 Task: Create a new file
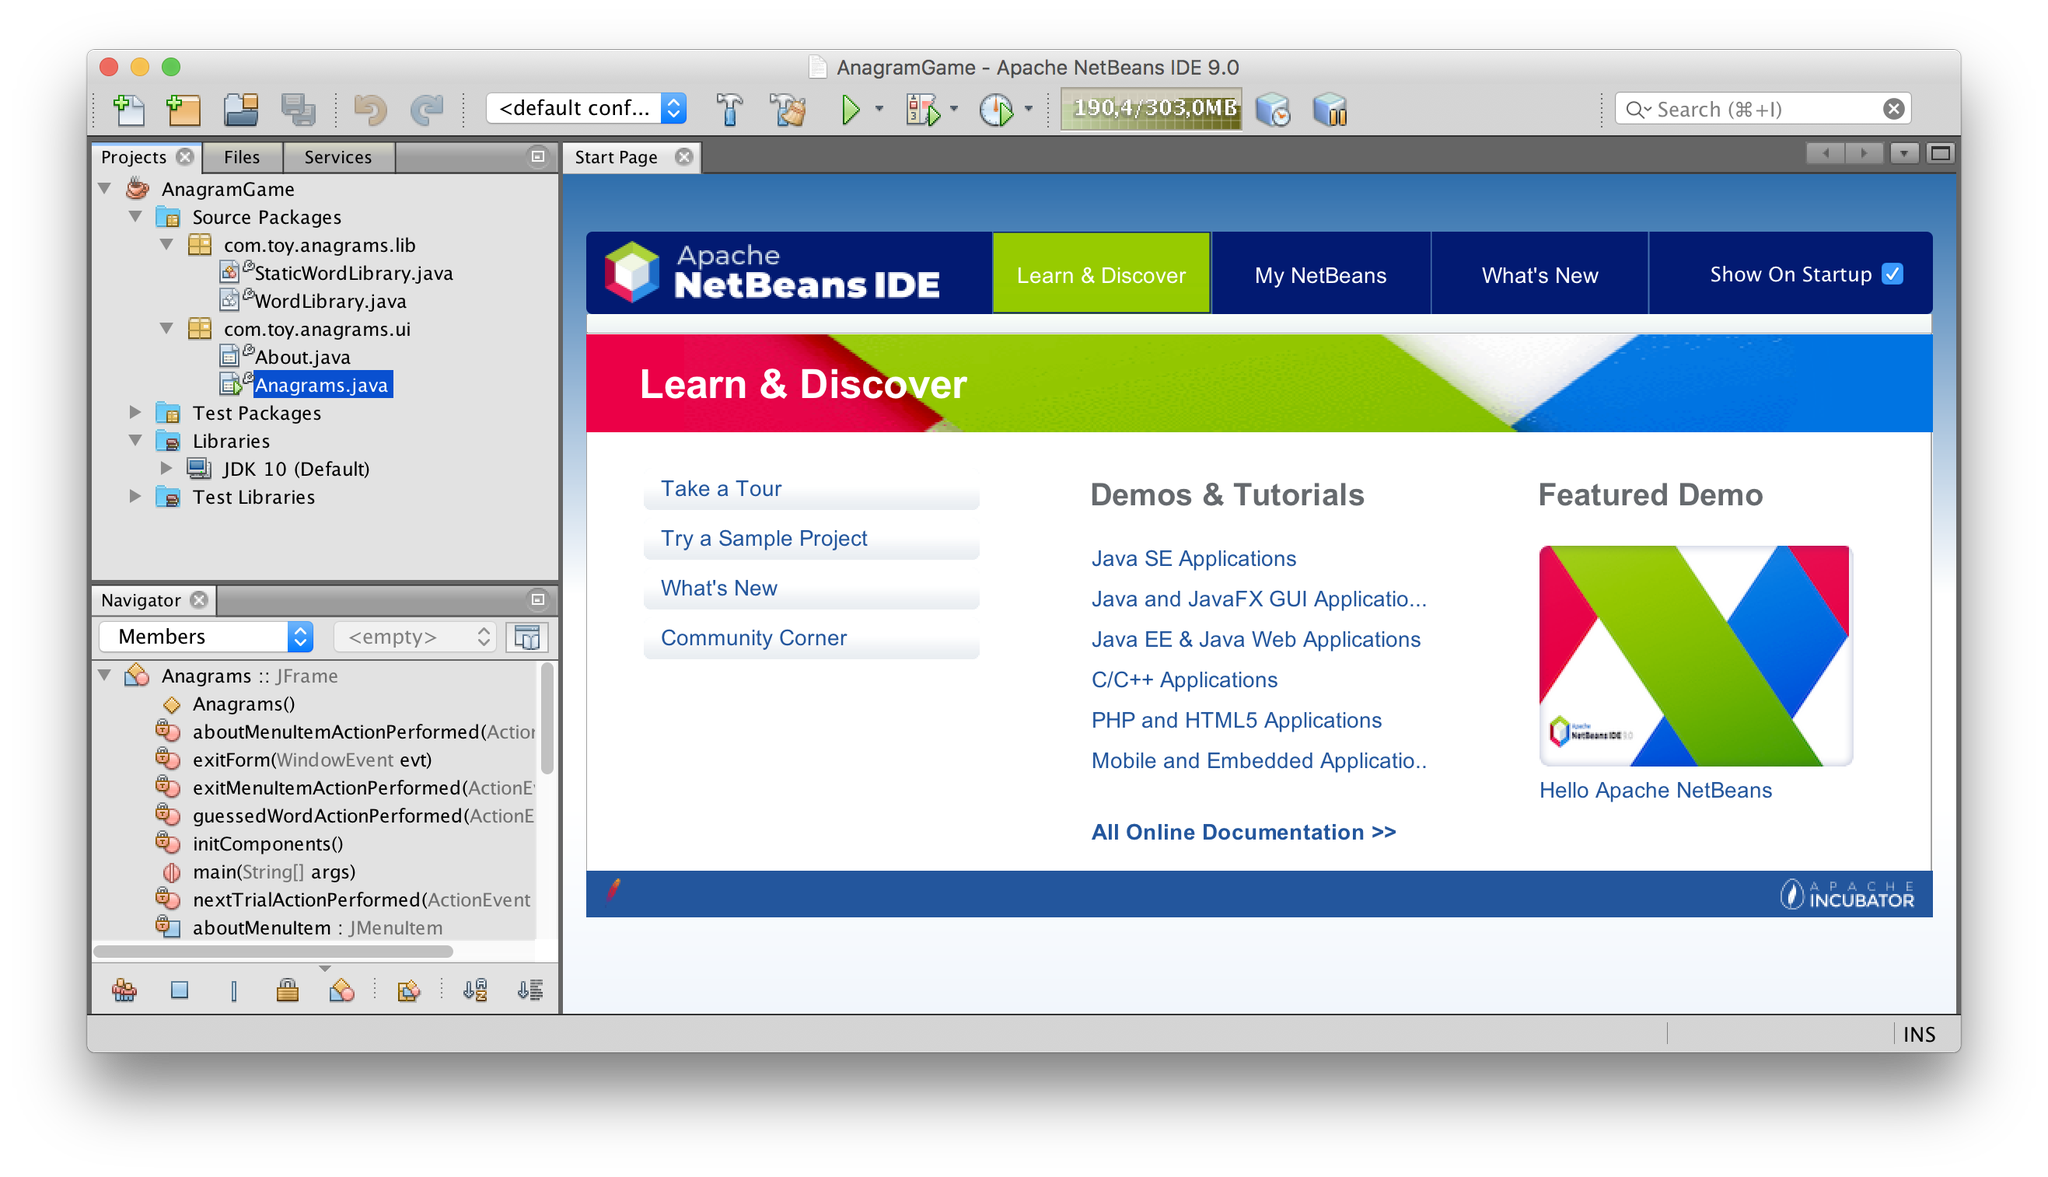click(x=130, y=110)
